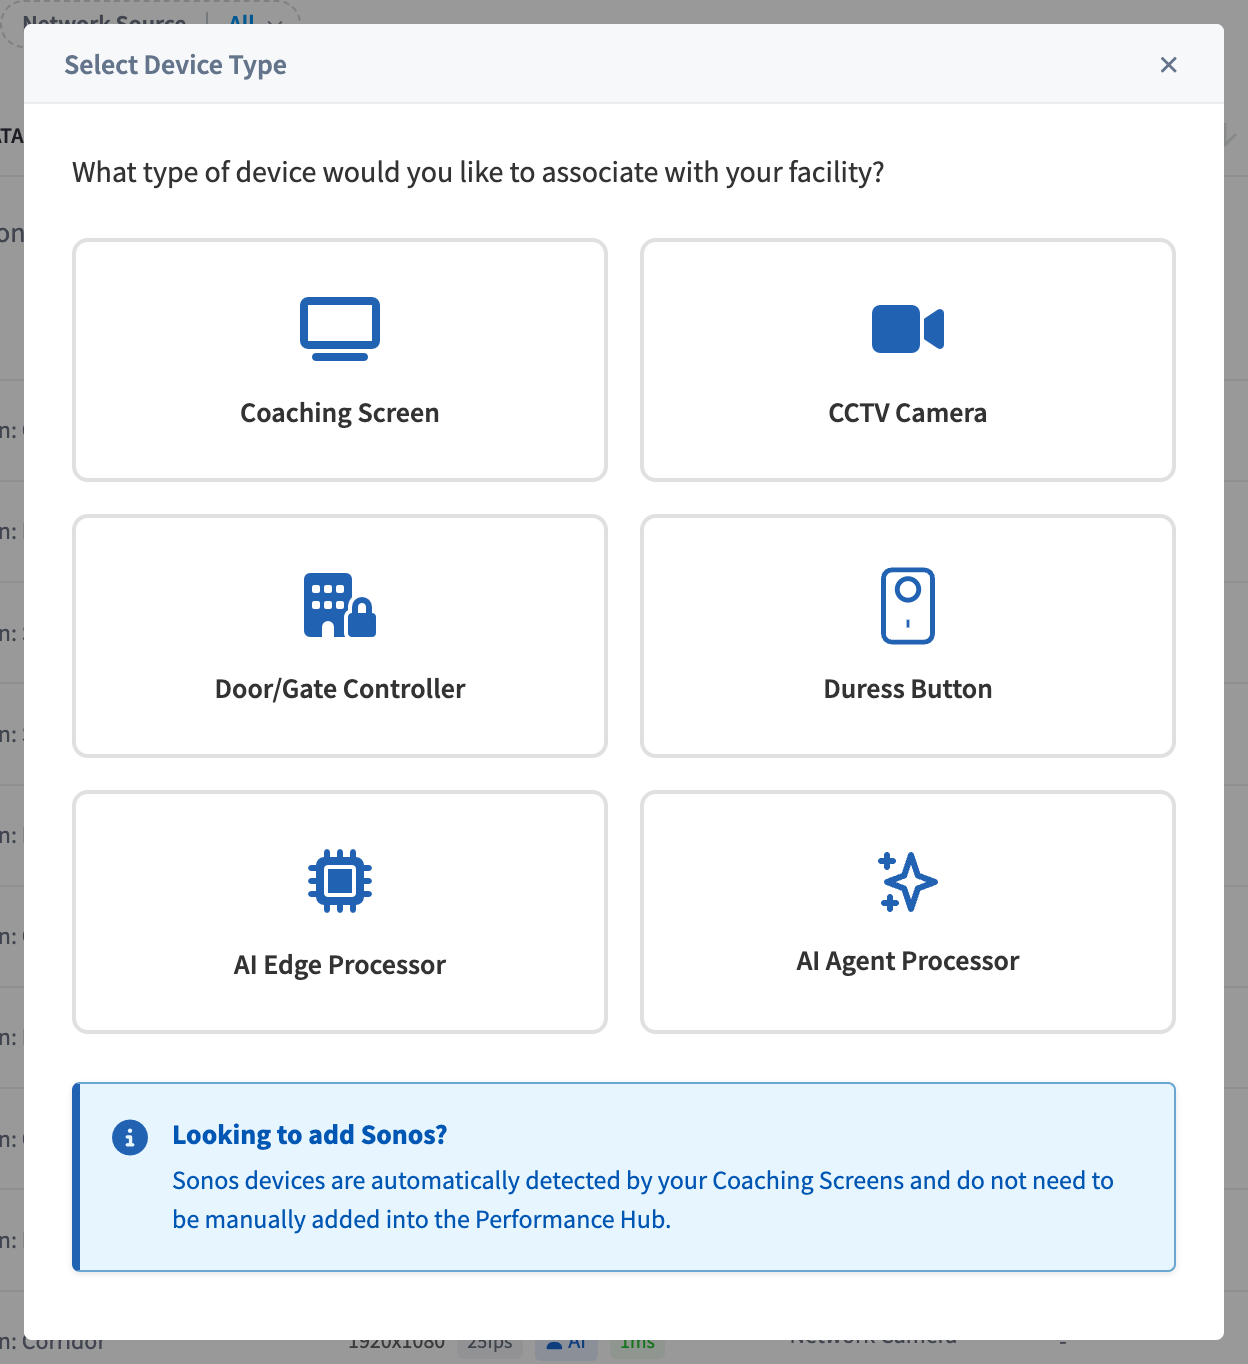Click the 'Select Device Type' dialog title

pos(176,65)
